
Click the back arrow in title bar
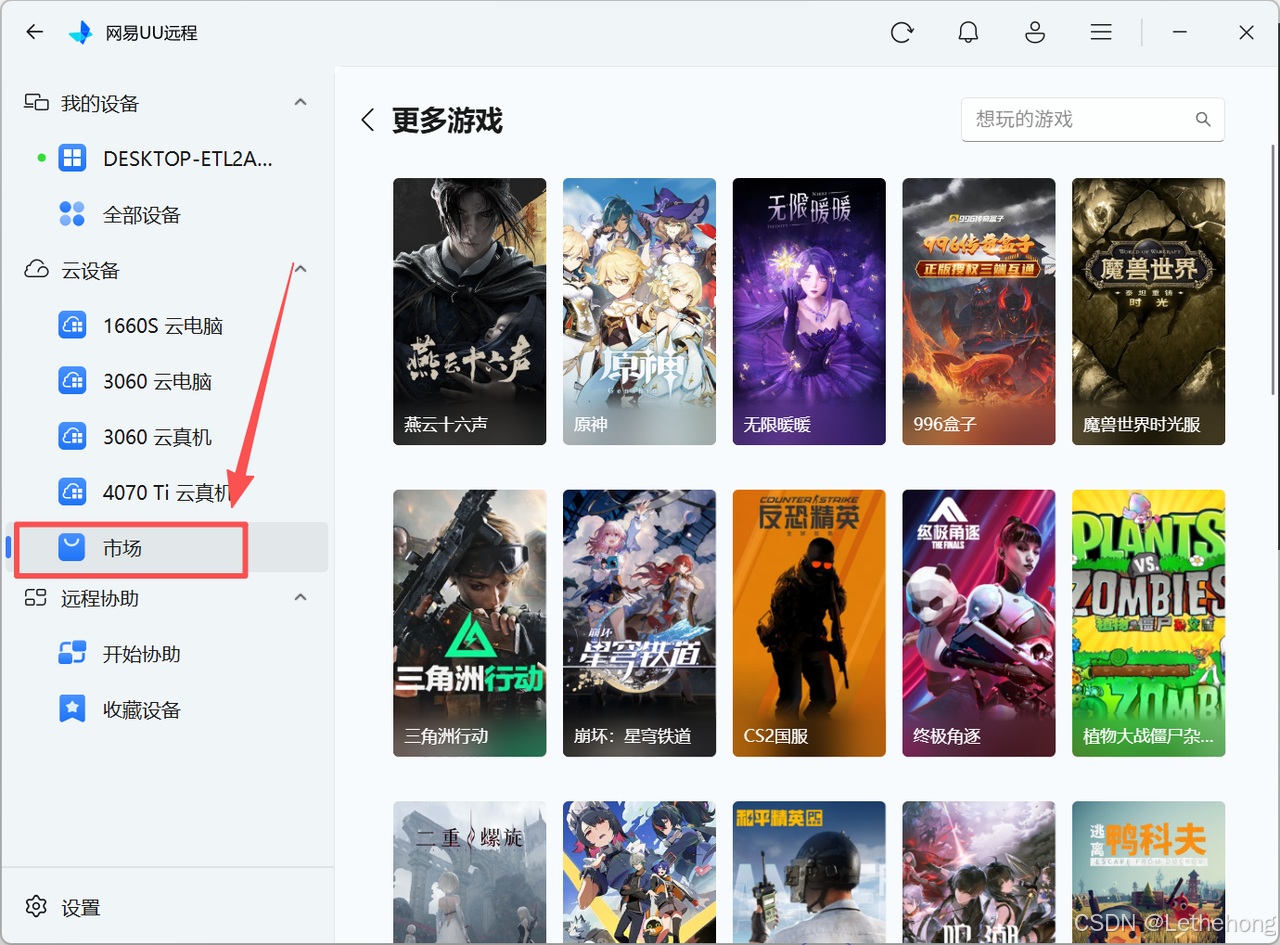point(35,32)
